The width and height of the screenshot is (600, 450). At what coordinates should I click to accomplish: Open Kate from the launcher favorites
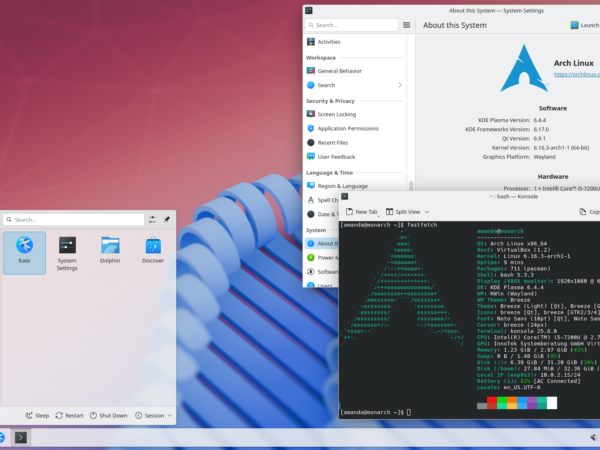point(24,253)
